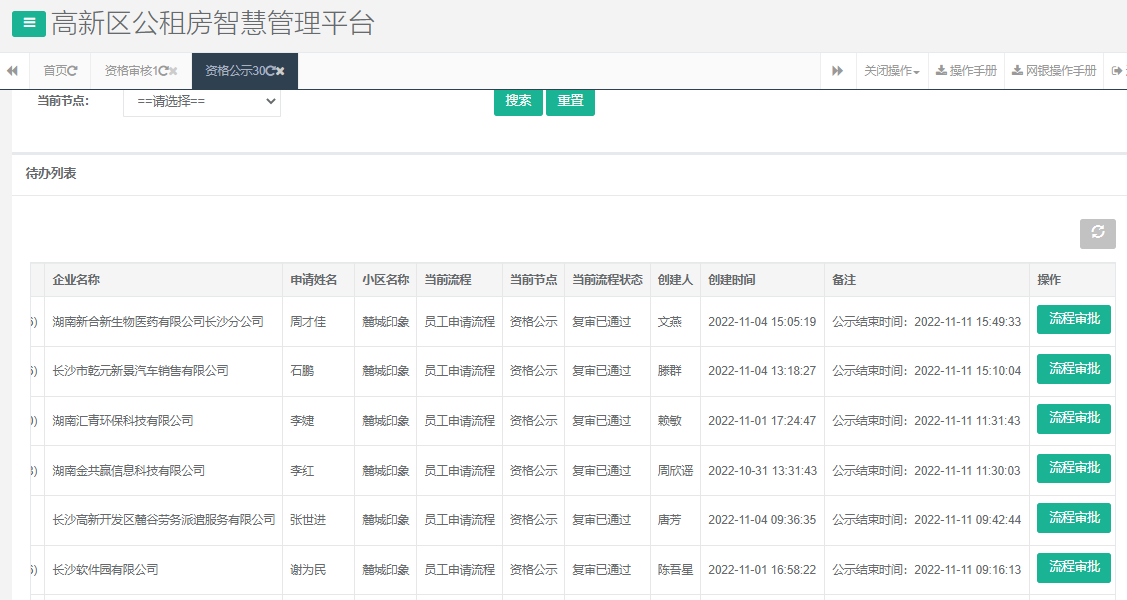Click the refresh icon inside the 首页 tab
Viewport: 1127px width, 600px height.
click(74, 71)
